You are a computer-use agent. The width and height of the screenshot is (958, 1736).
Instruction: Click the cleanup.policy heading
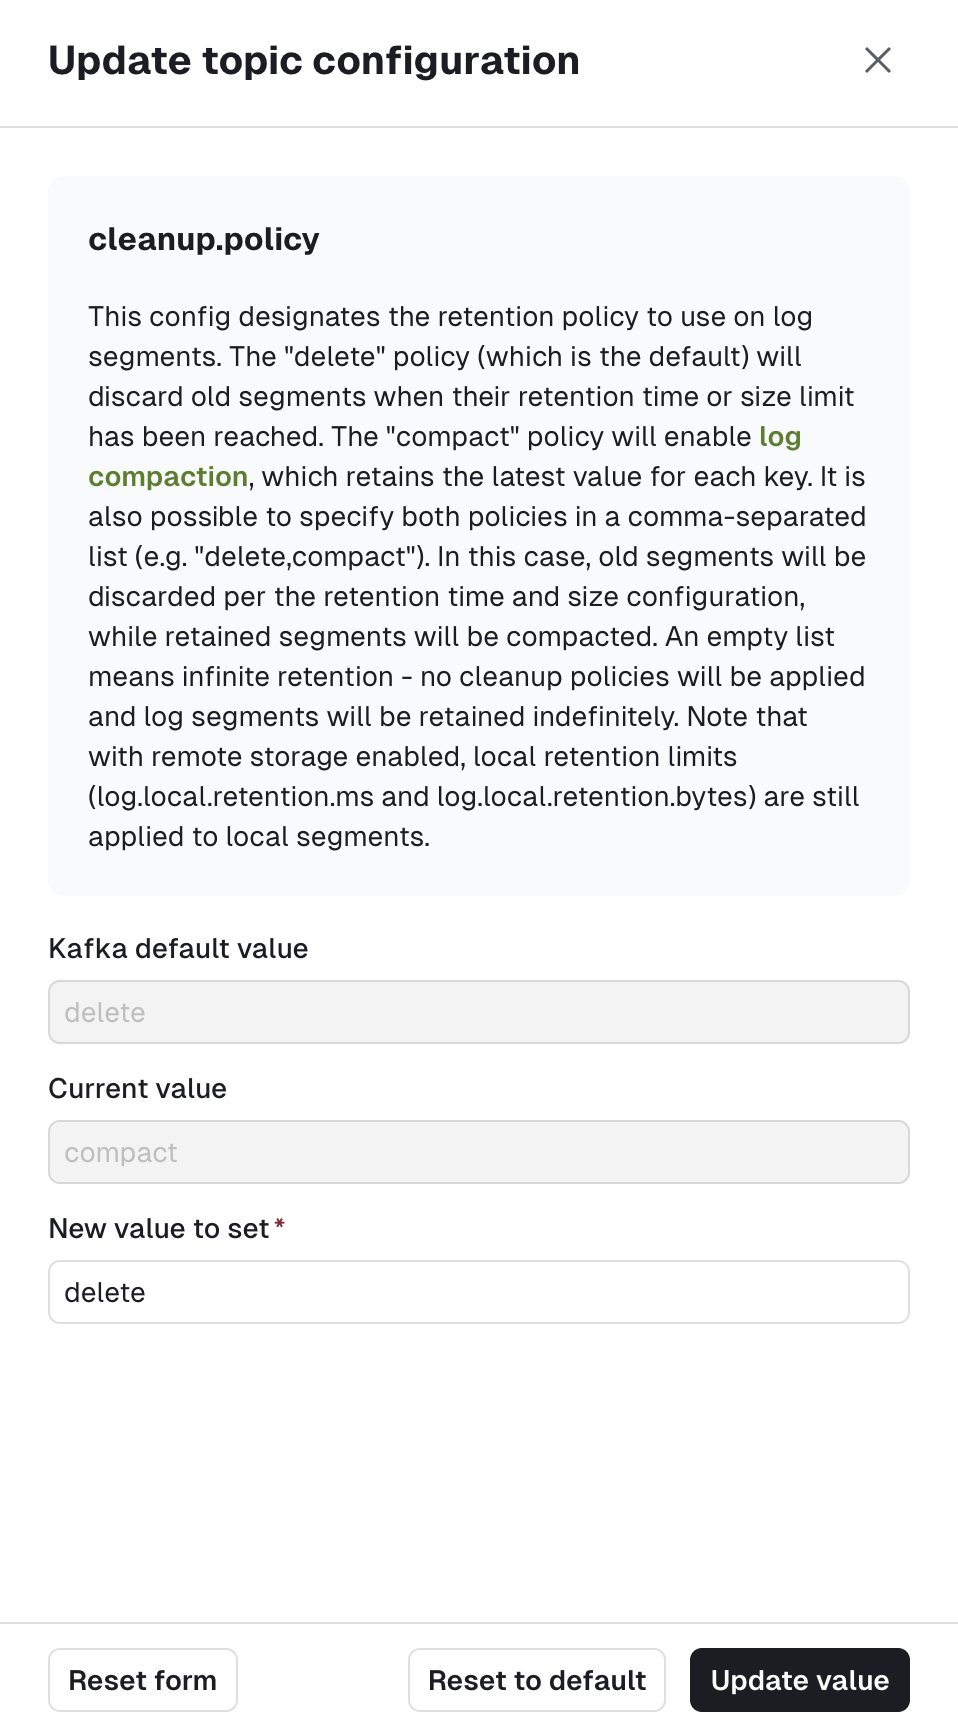204,239
